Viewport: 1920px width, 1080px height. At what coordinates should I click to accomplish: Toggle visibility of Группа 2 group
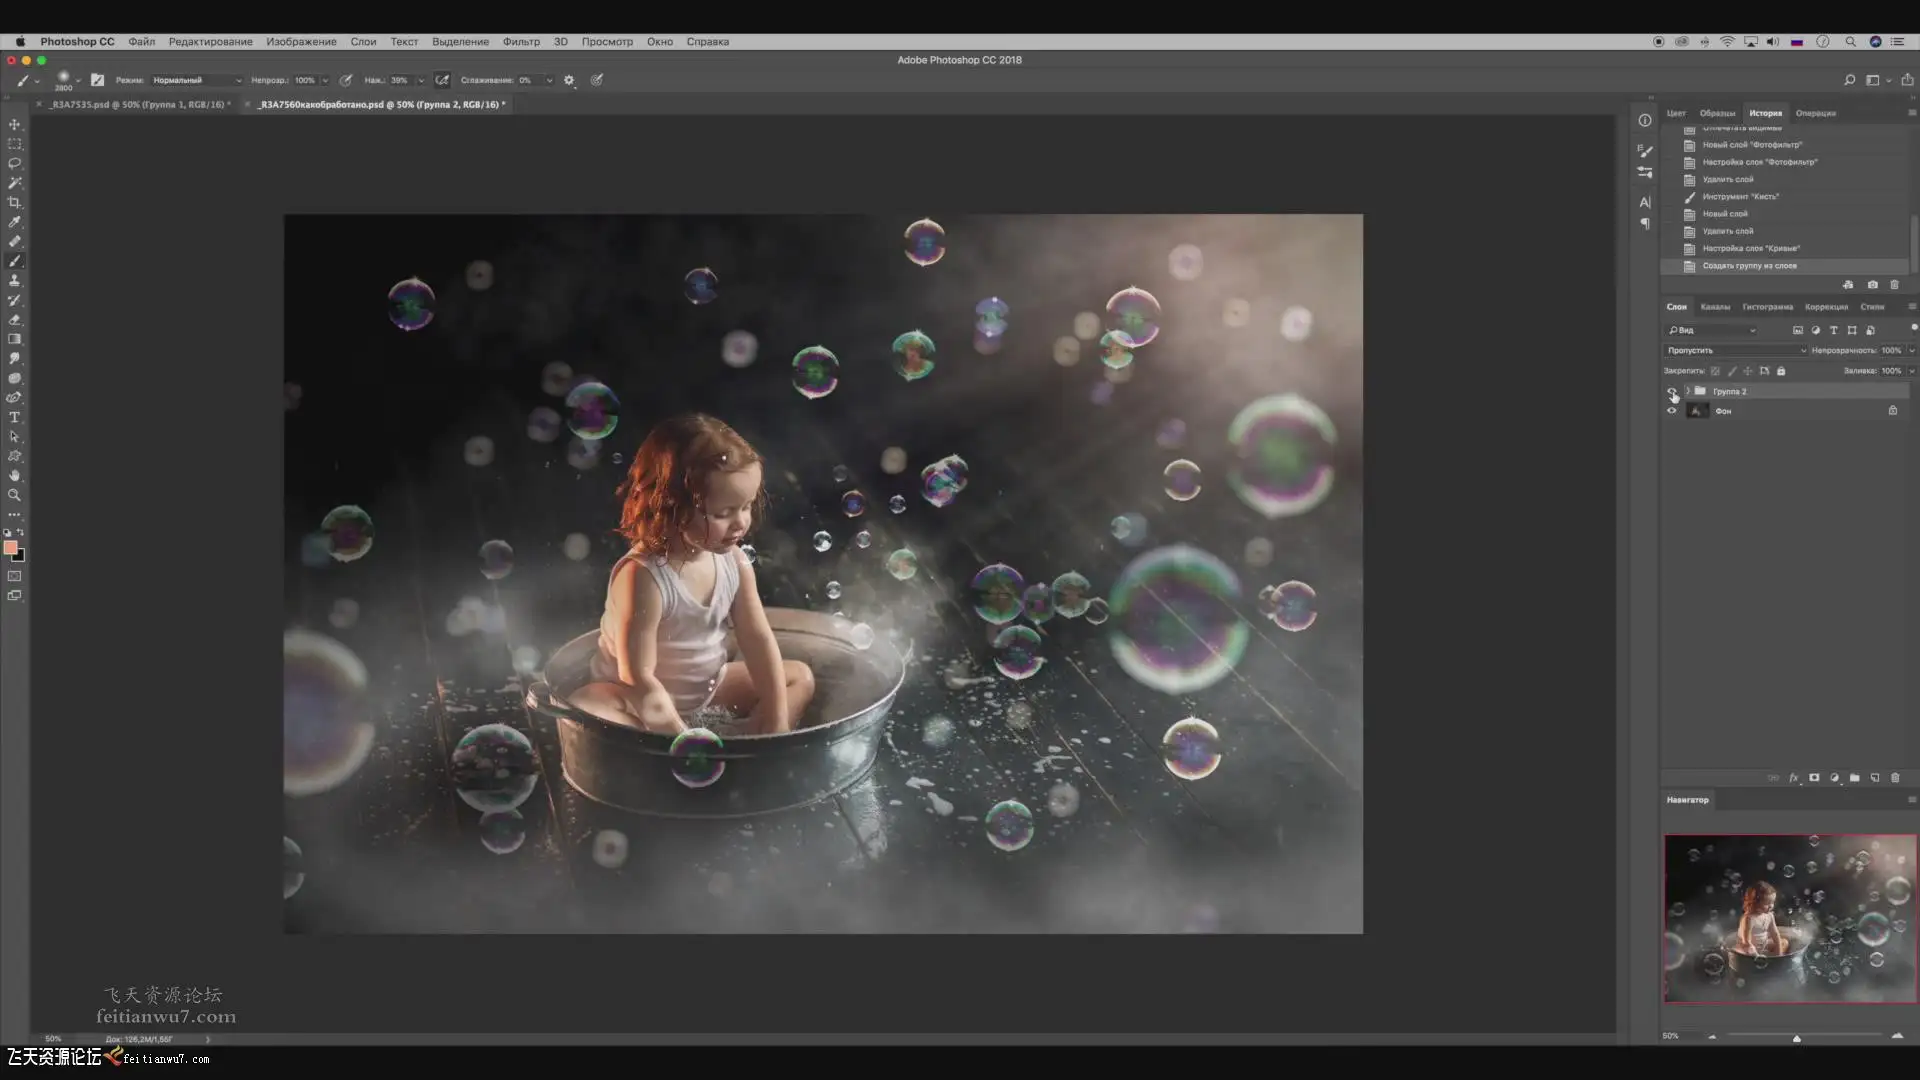1671,391
